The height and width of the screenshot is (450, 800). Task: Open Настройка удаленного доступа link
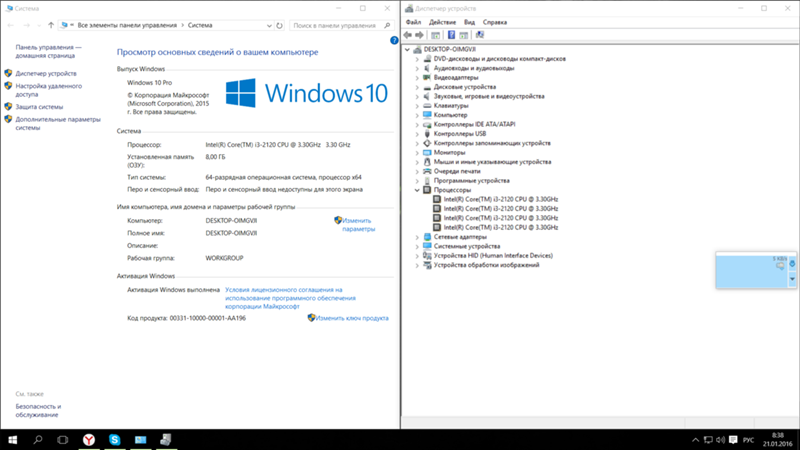[x=48, y=90]
